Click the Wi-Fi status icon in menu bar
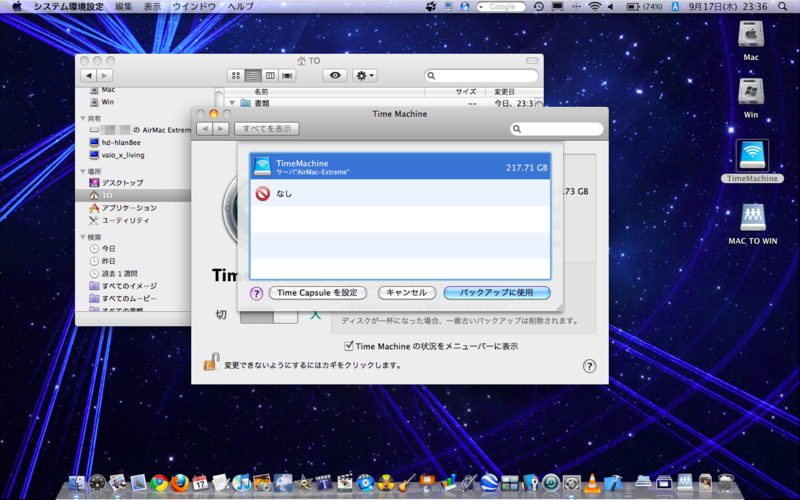 point(594,7)
